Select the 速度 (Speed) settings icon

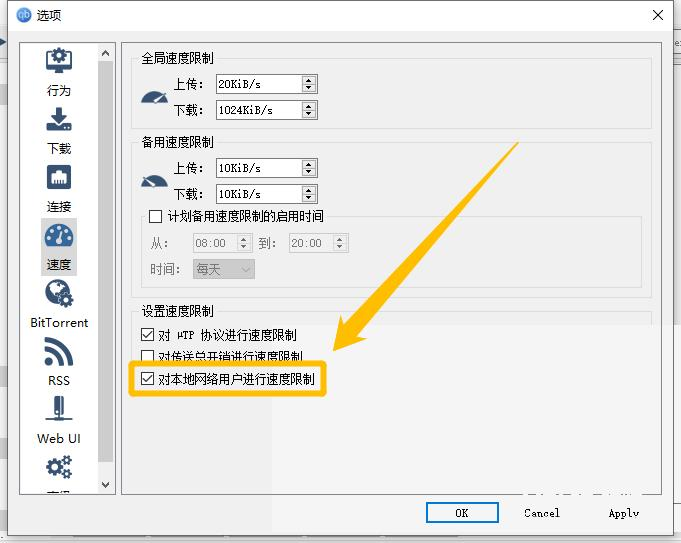coord(59,236)
